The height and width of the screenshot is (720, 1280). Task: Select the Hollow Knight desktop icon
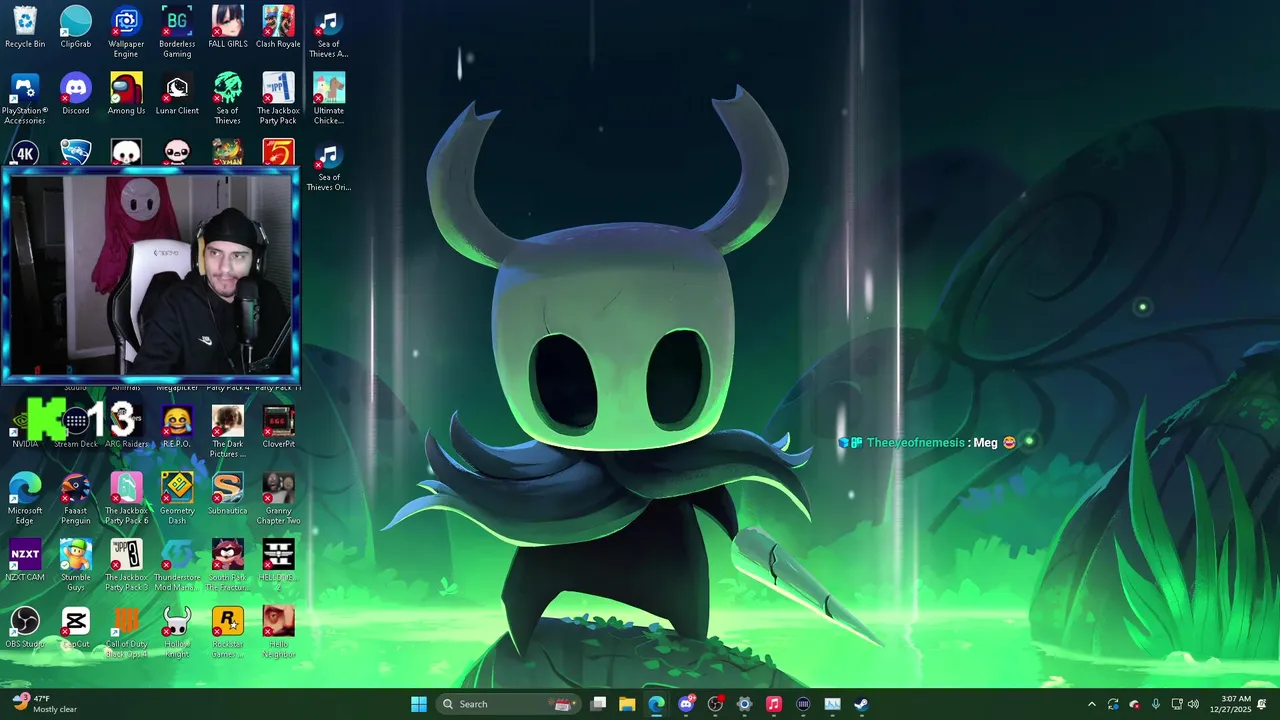177,633
